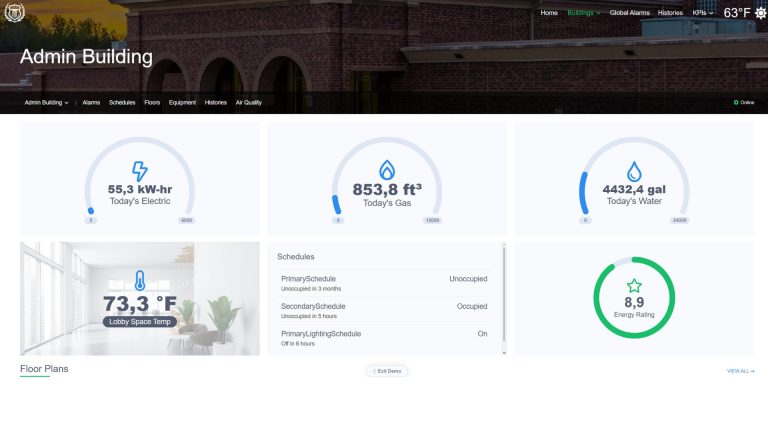This screenshot has width=768, height=432.
Task: Open the building Histories tab
Action: [x=216, y=102]
